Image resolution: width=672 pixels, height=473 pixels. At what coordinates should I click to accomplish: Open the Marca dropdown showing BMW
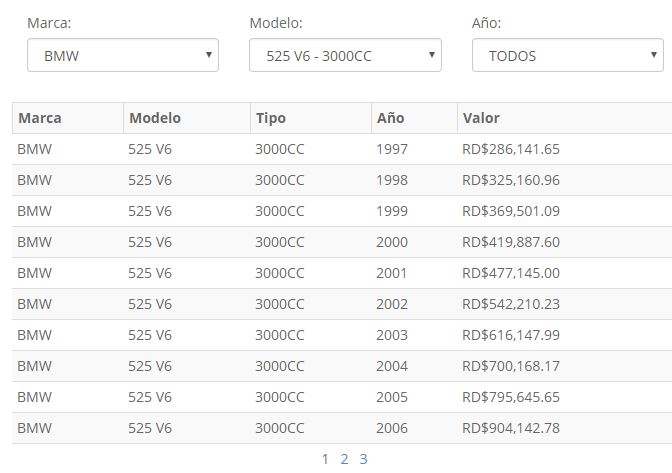[122, 56]
